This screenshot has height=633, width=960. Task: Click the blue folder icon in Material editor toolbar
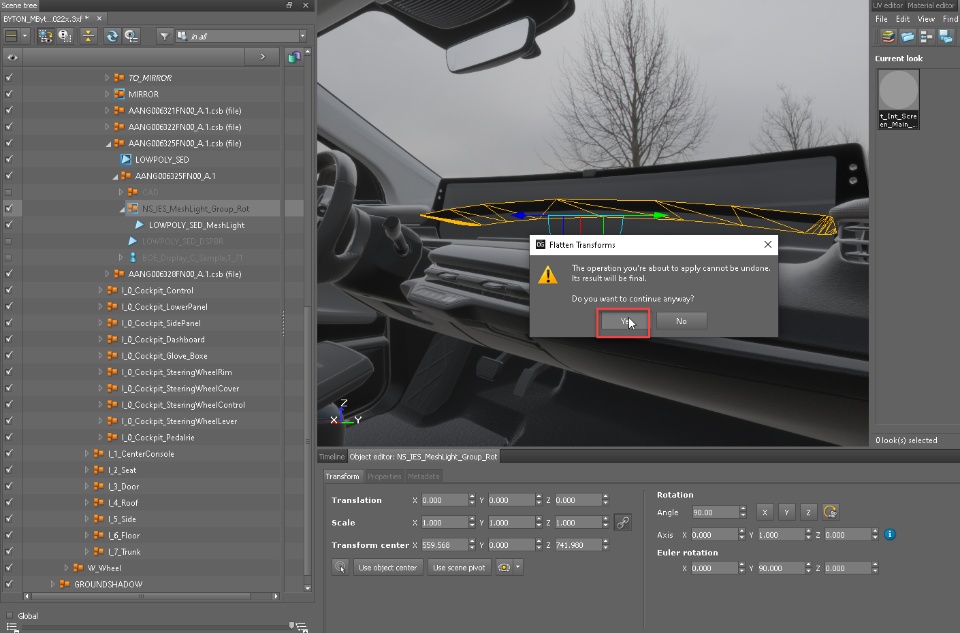tap(907, 37)
